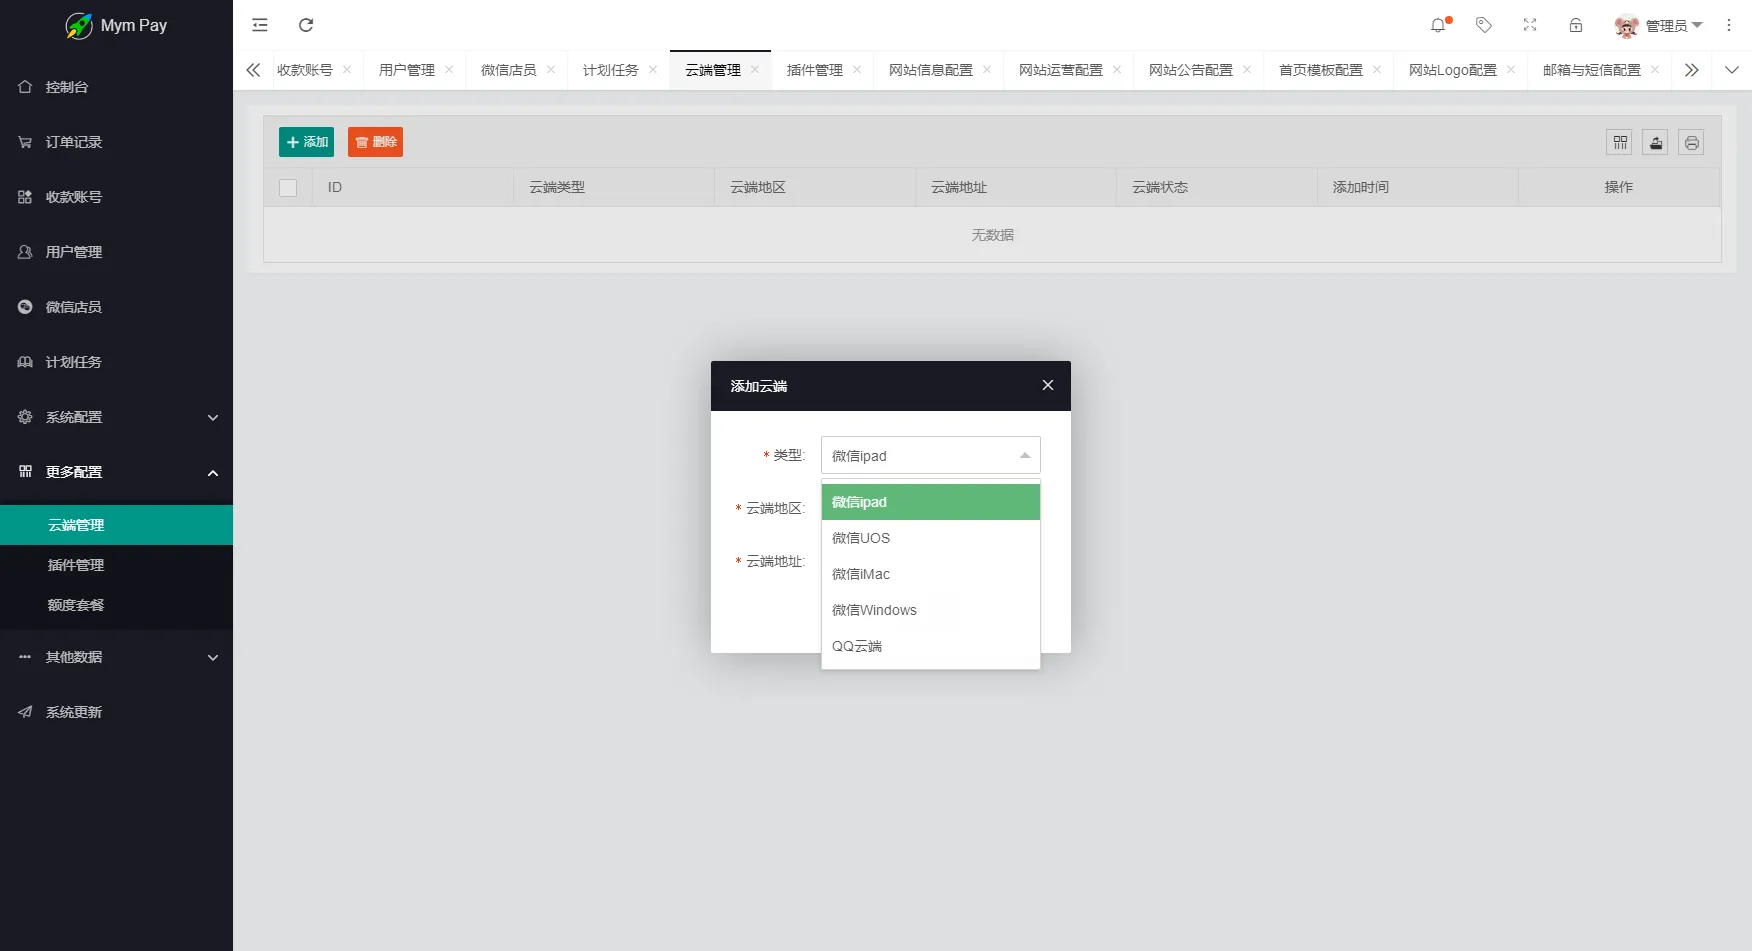Click the 添加 button
The height and width of the screenshot is (951, 1752).
pos(307,142)
